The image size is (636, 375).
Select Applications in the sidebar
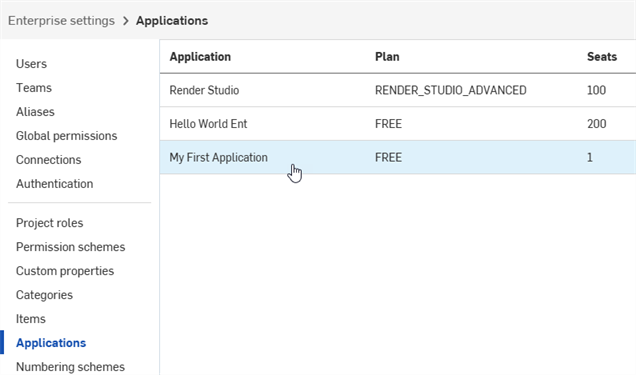coord(51,343)
